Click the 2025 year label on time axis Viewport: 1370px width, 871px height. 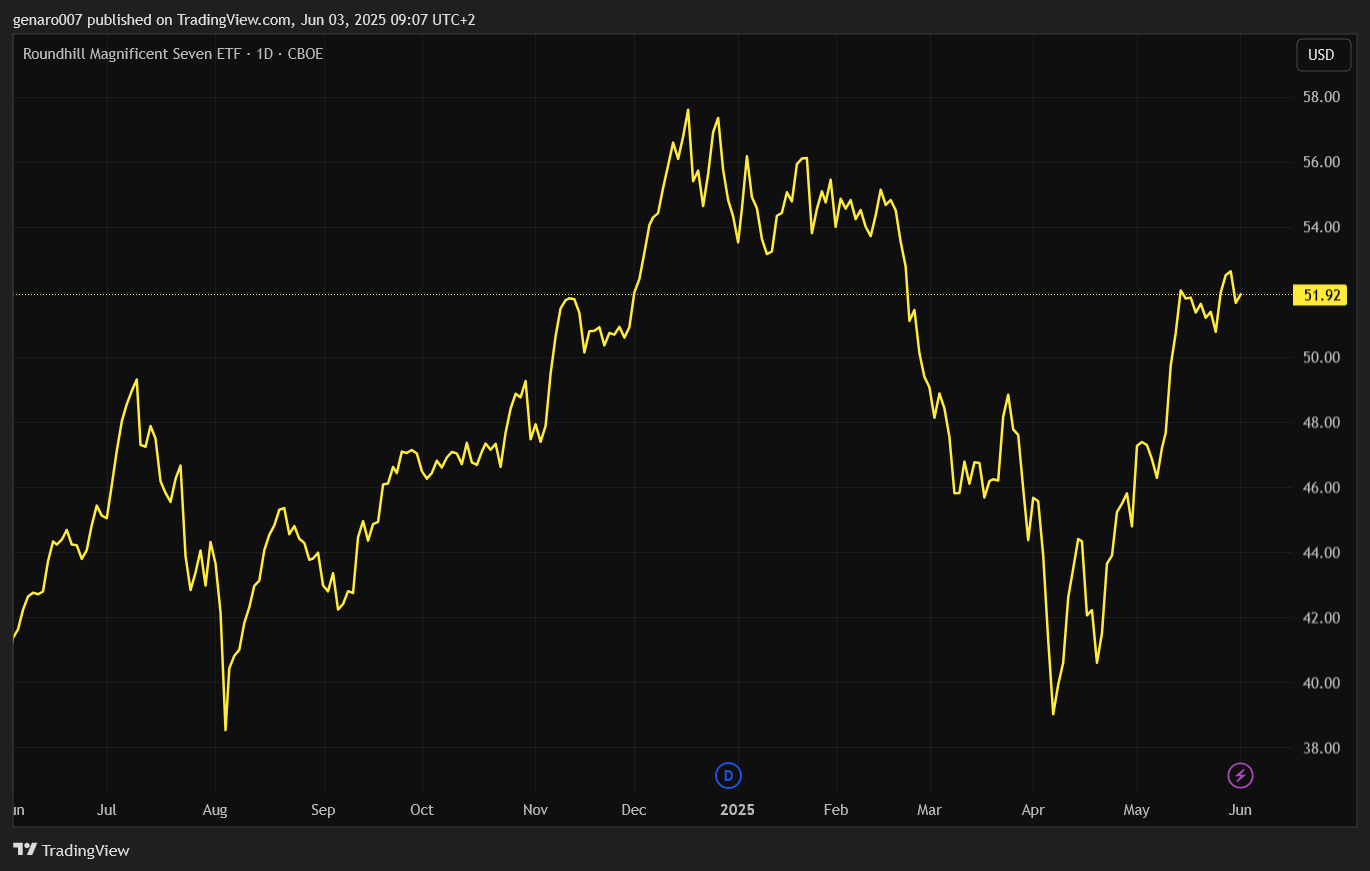point(738,810)
